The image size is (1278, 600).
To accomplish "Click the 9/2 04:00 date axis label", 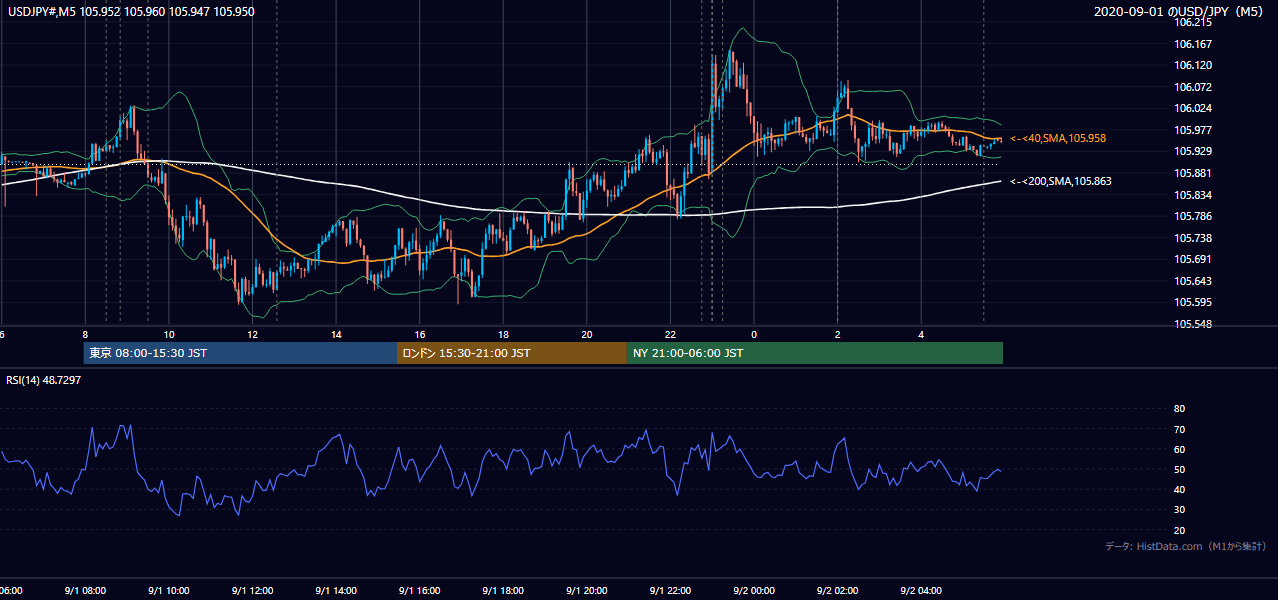I will 921,591.
